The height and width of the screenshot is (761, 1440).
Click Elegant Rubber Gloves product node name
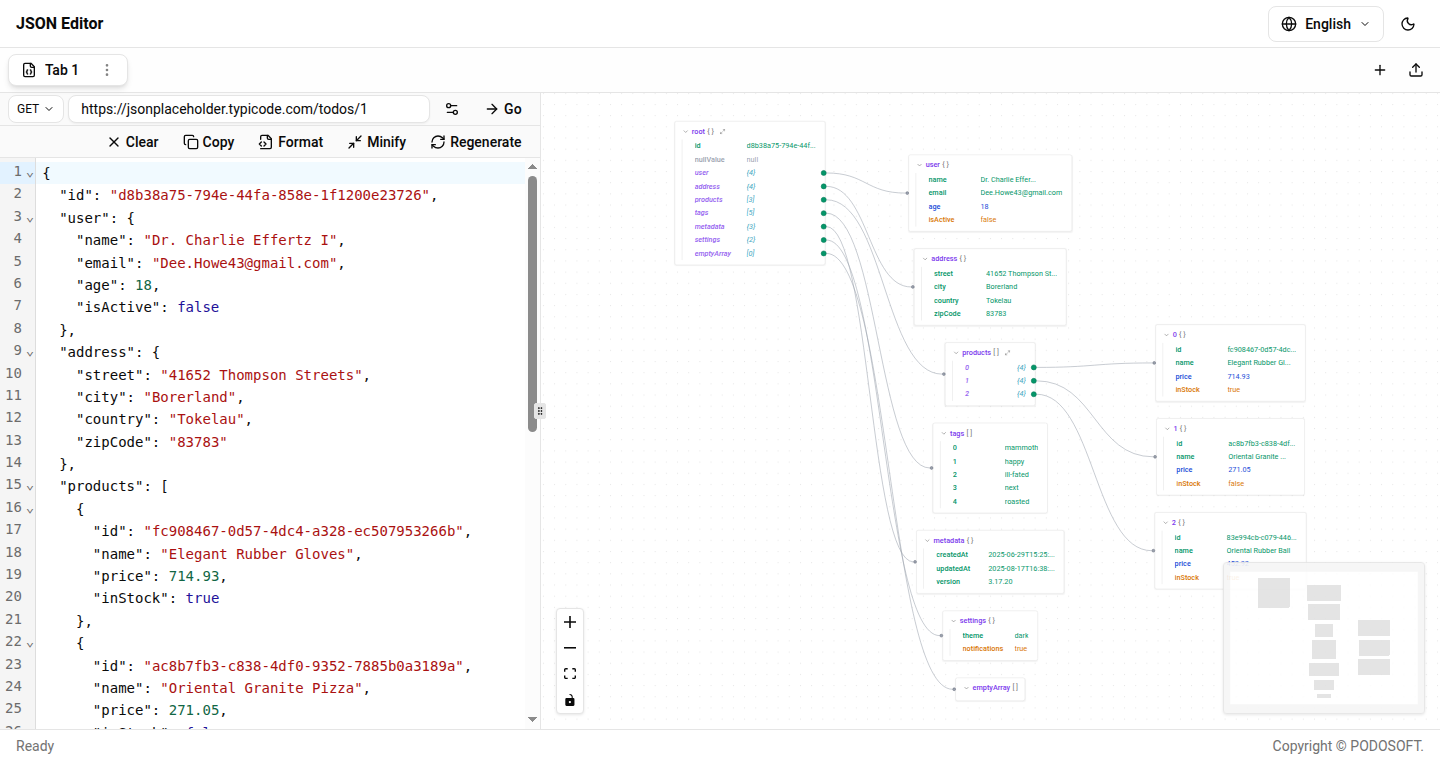[x=1259, y=363]
